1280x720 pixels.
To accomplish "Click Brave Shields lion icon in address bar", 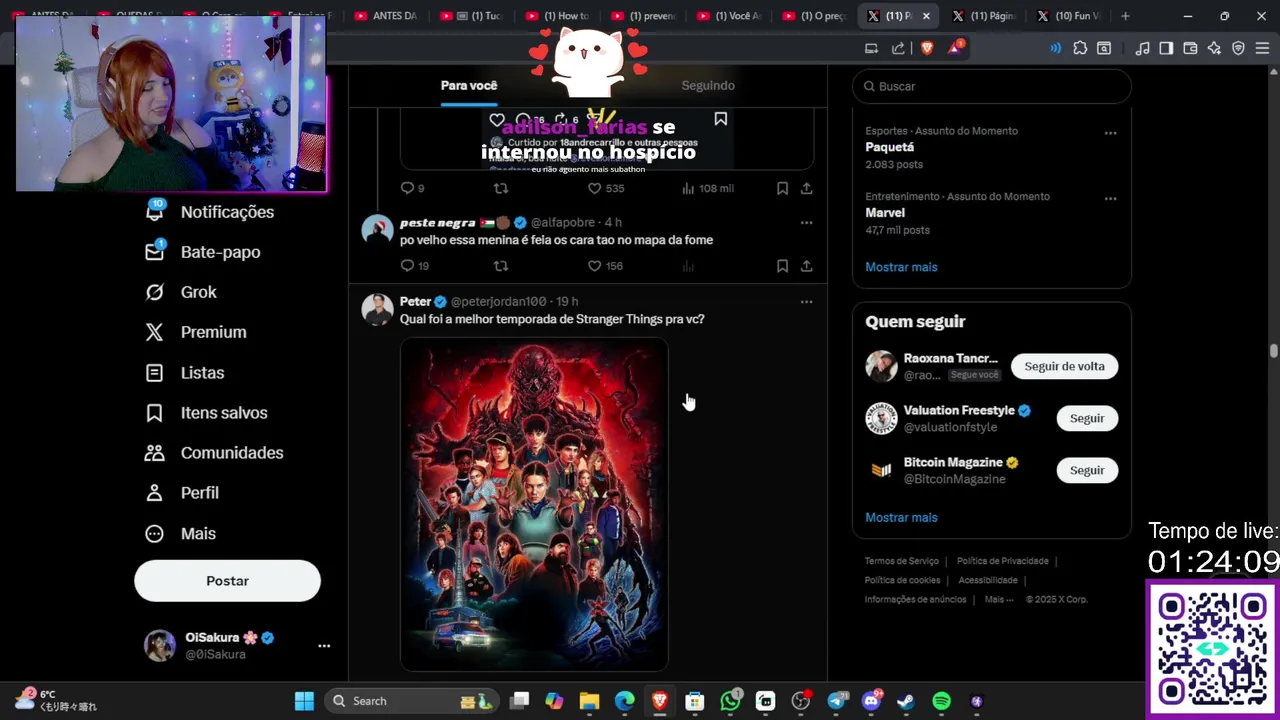I will 926,48.
